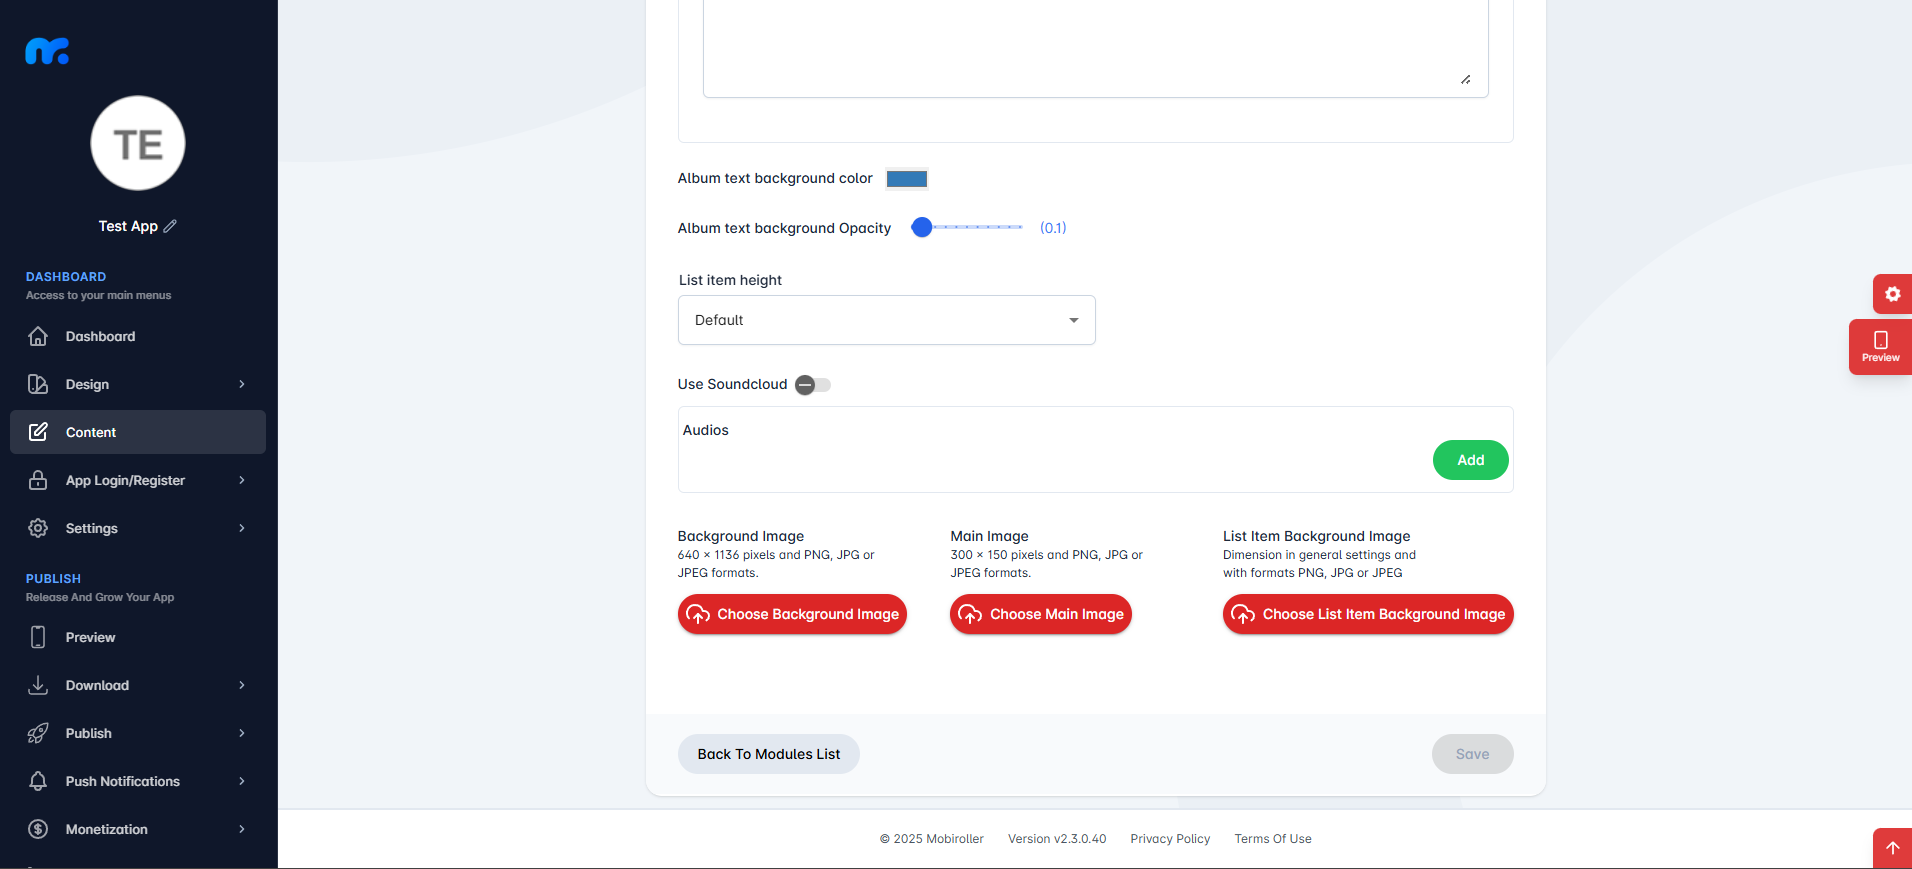Open the Design menu item
The width and height of the screenshot is (1912, 869).
pyautogui.click(x=138, y=384)
